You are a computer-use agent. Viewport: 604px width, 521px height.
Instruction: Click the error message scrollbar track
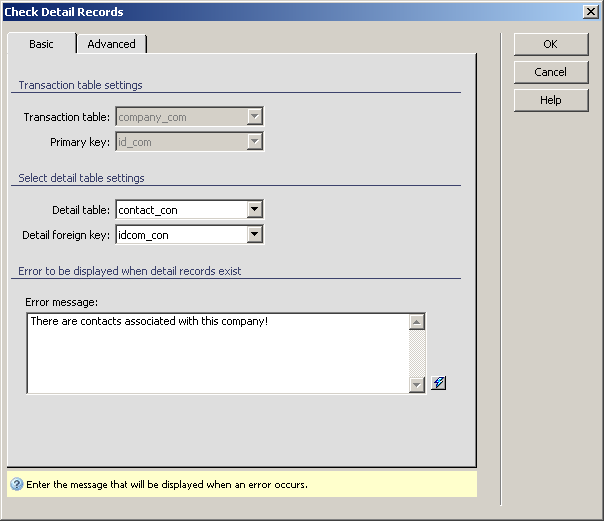417,353
